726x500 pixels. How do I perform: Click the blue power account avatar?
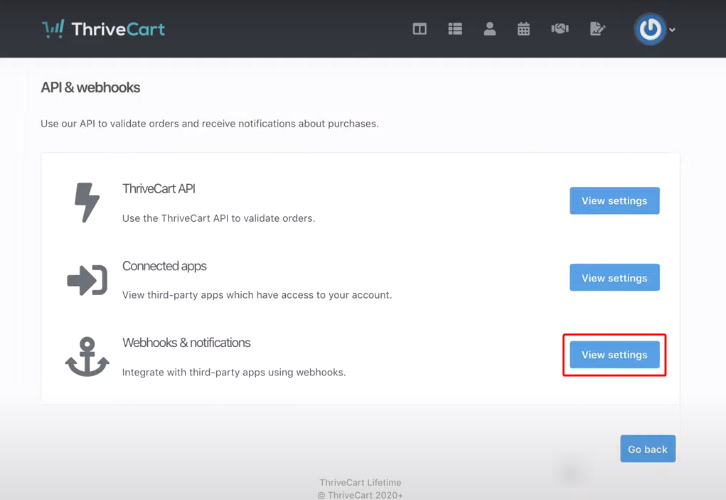(x=650, y=29)
